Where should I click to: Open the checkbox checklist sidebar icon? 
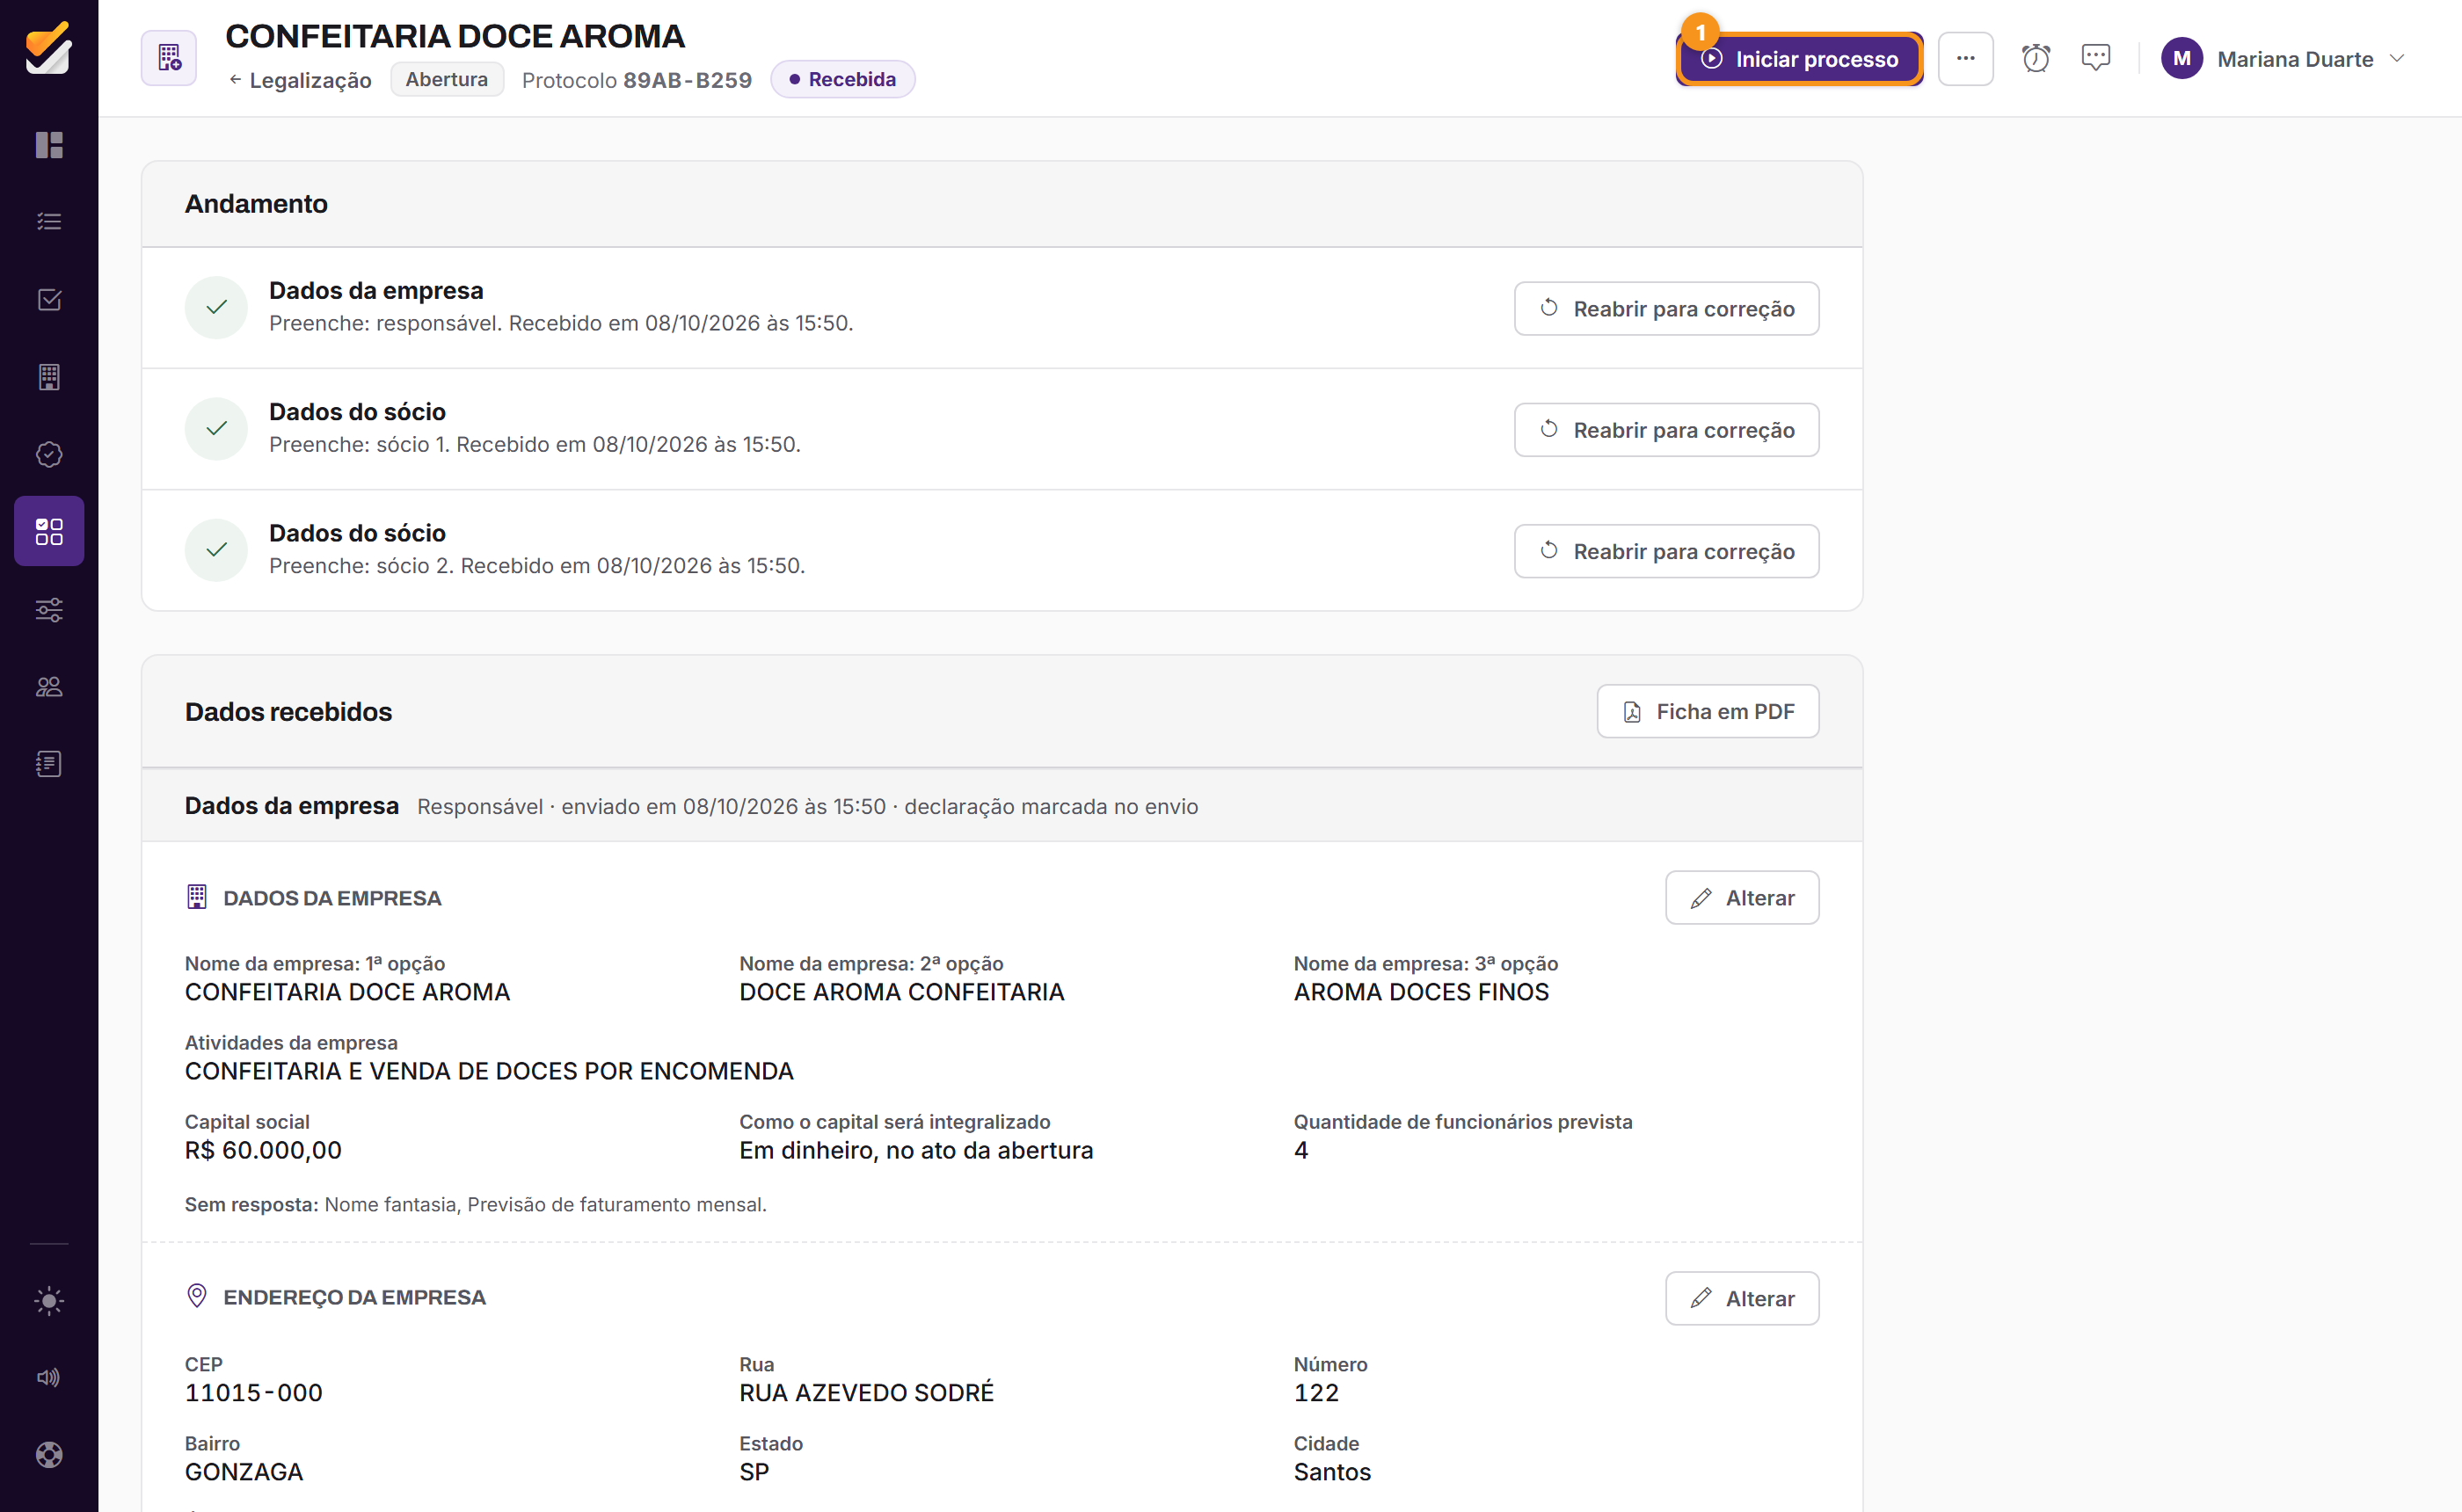49,299
